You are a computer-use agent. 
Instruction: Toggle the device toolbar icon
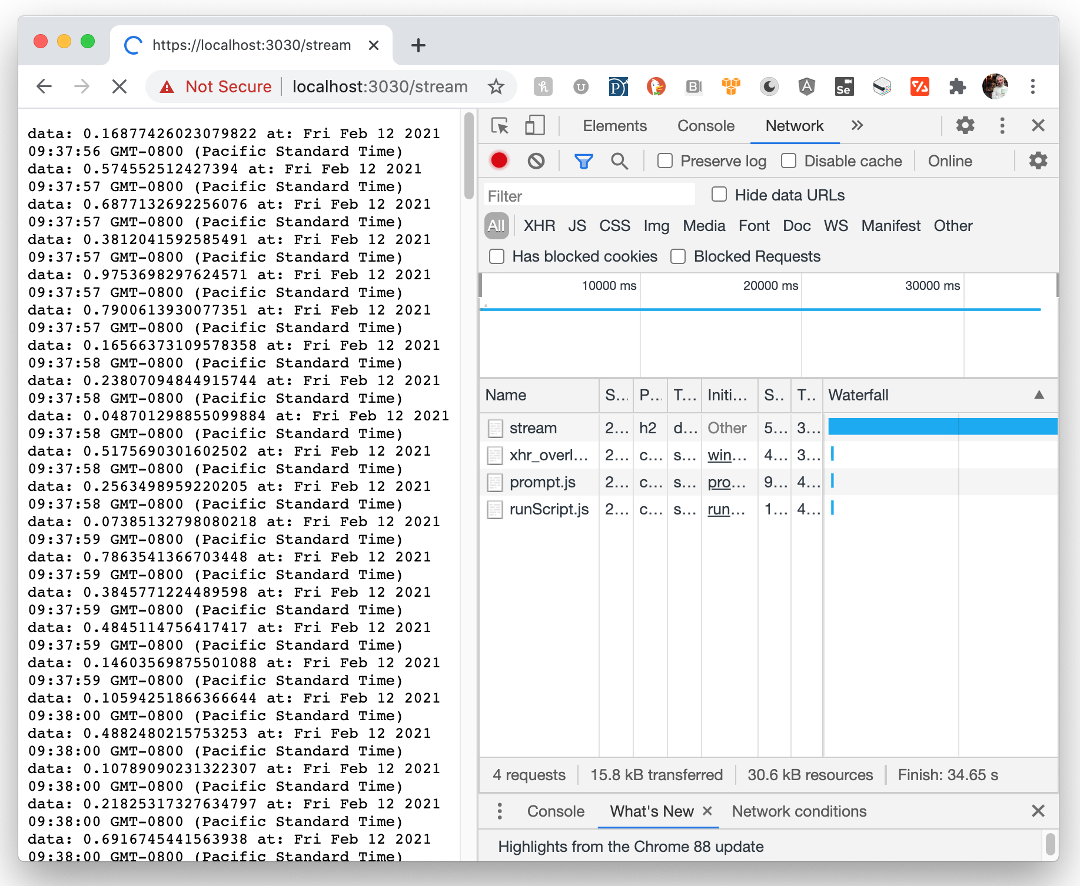535,126
